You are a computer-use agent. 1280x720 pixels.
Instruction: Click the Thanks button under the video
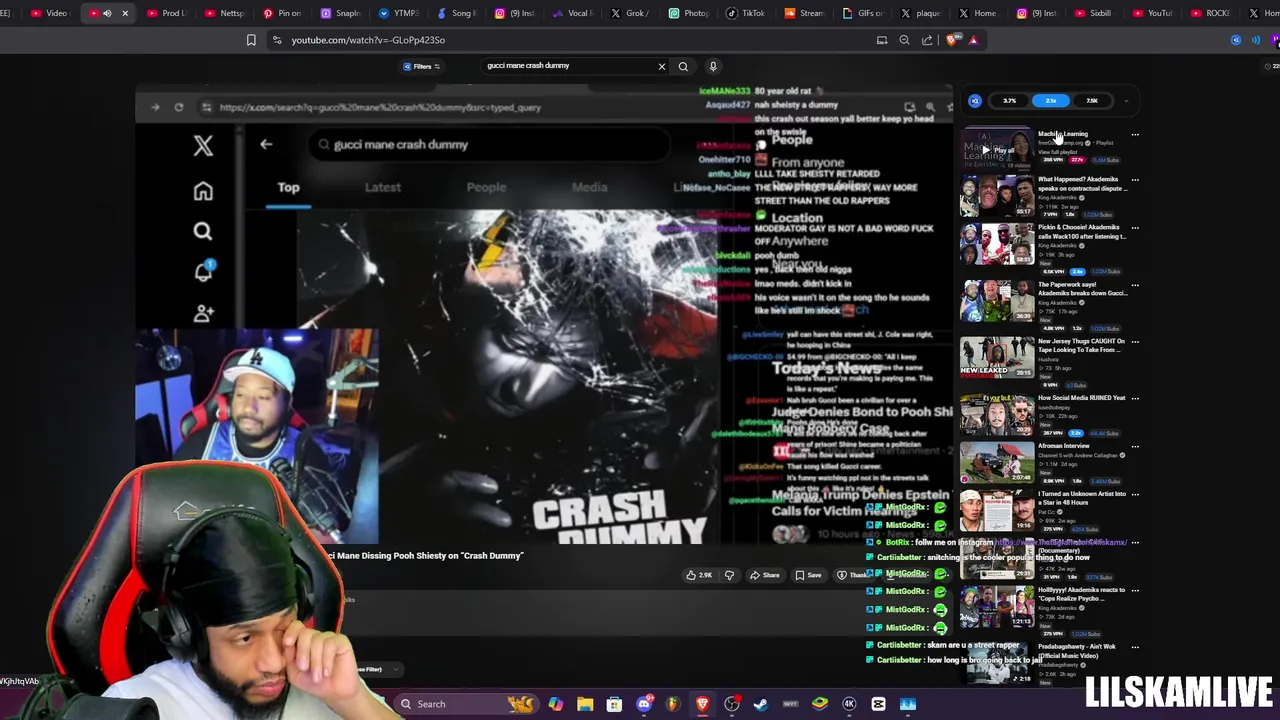[852, 575]
